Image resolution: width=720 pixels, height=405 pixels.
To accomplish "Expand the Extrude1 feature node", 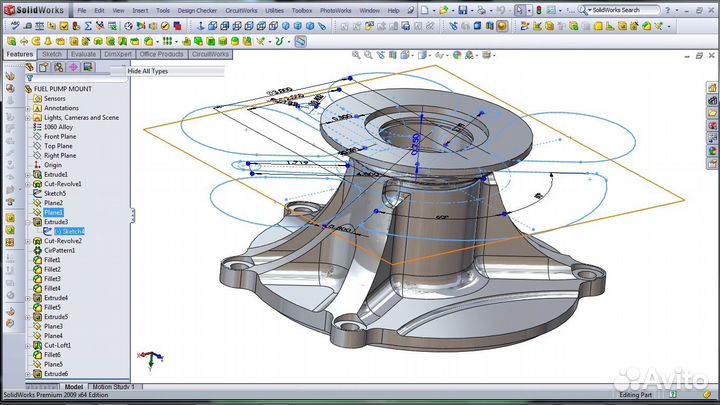I will coord(27,175).
